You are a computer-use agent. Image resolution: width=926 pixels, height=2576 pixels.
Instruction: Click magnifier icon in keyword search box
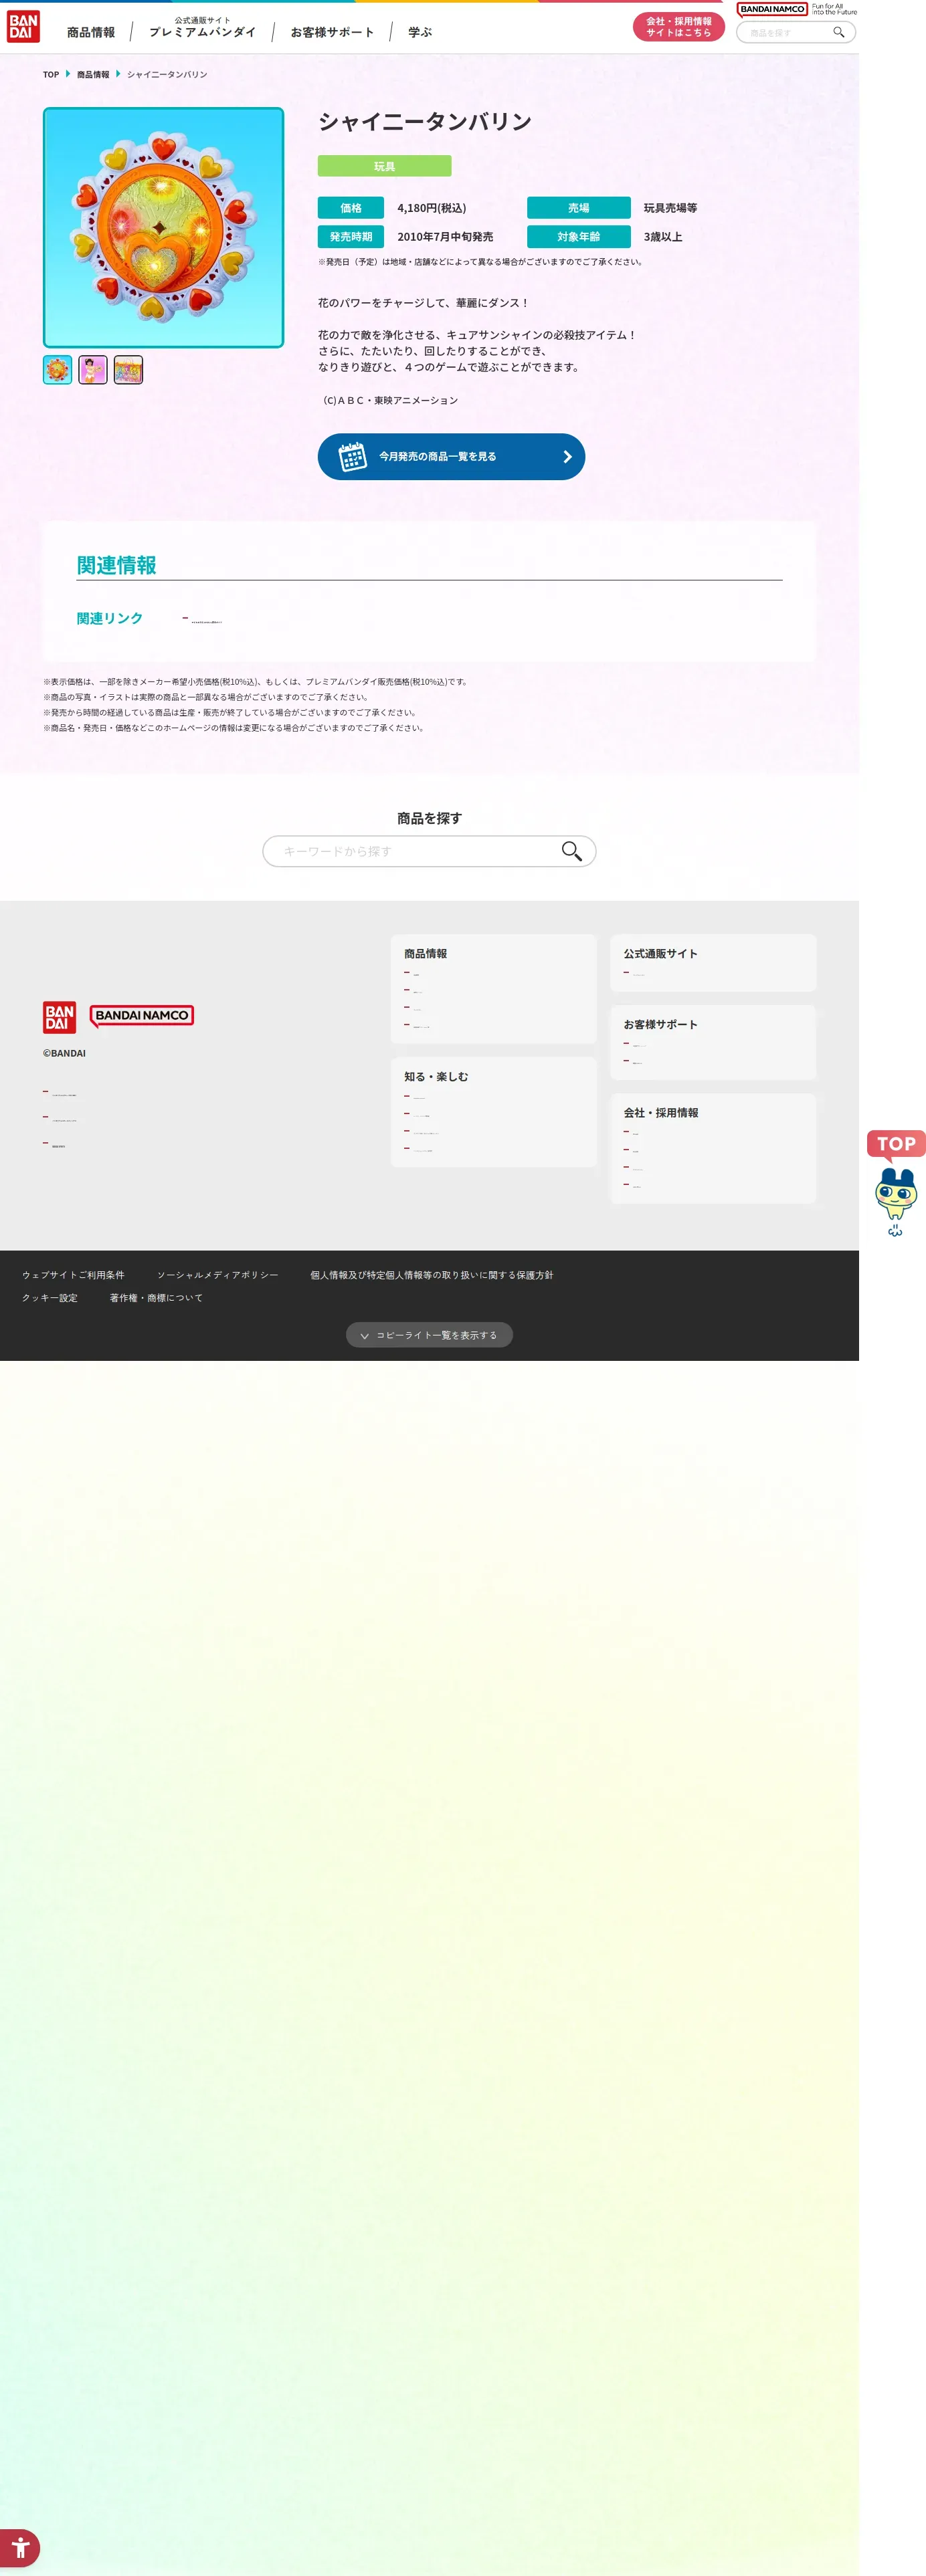click(571, 851)
